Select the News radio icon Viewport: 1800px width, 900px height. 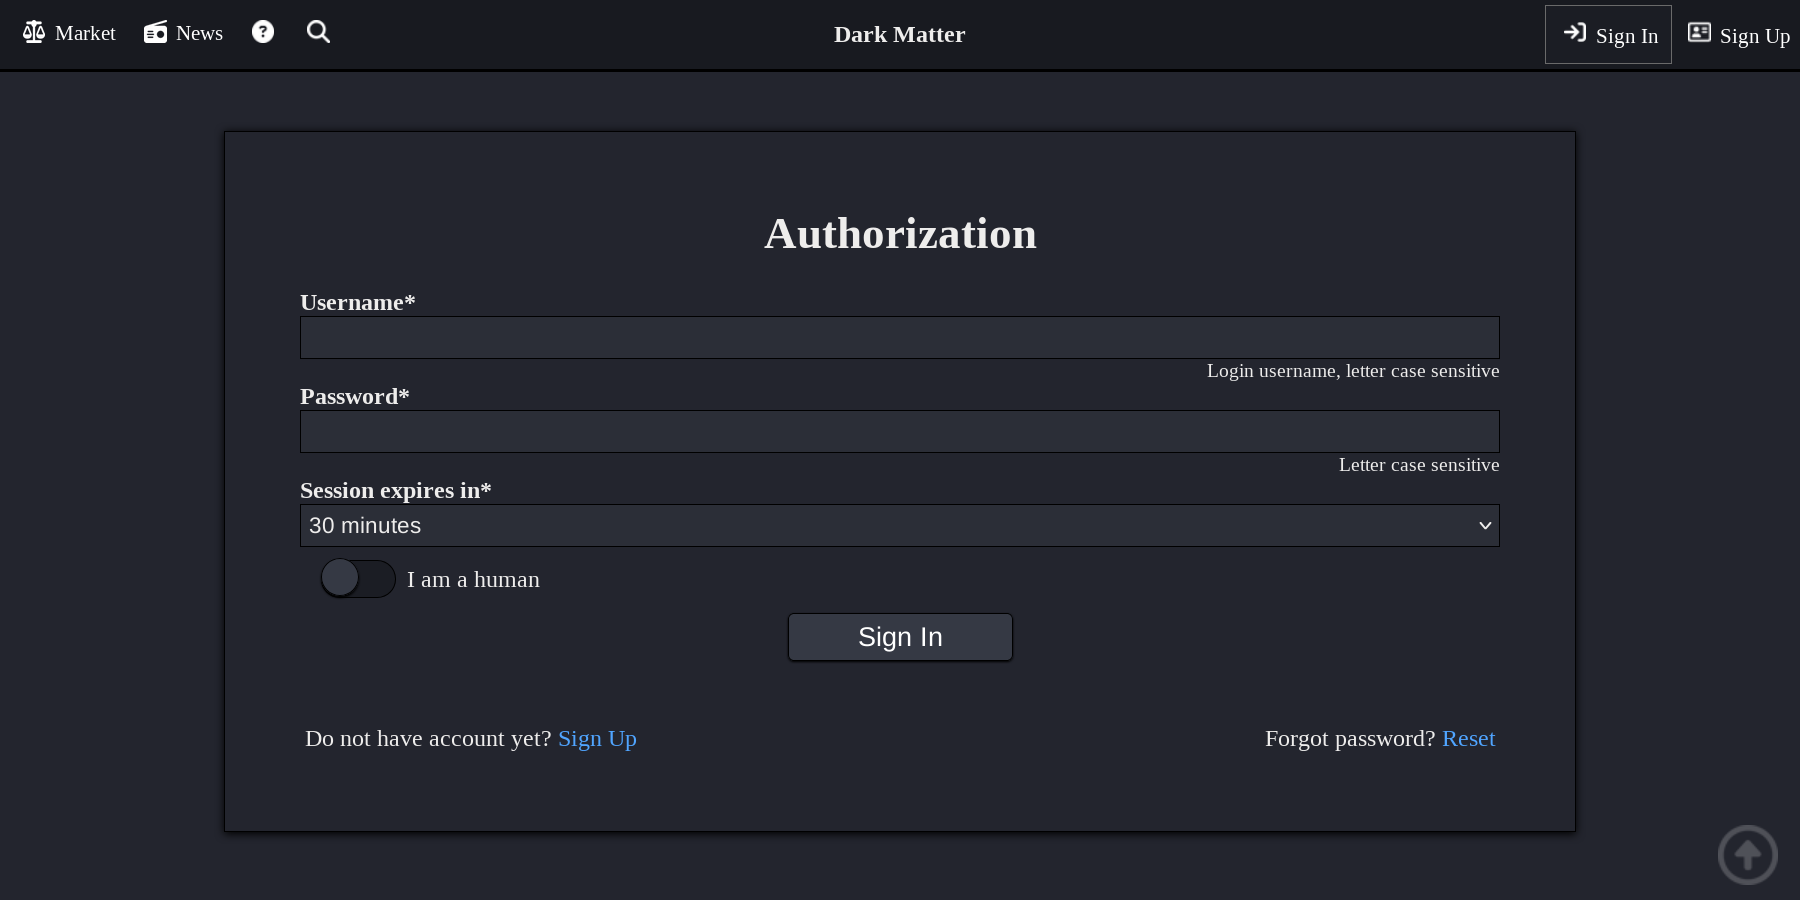coord(155,31)
